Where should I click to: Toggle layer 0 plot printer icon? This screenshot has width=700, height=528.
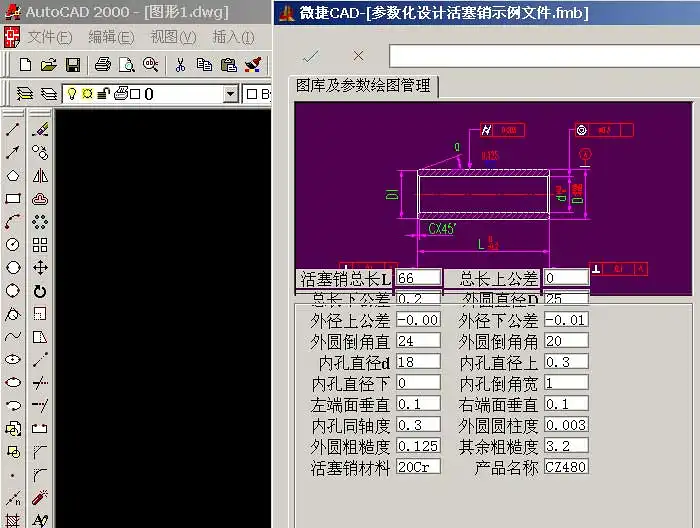tap(121, 93)
